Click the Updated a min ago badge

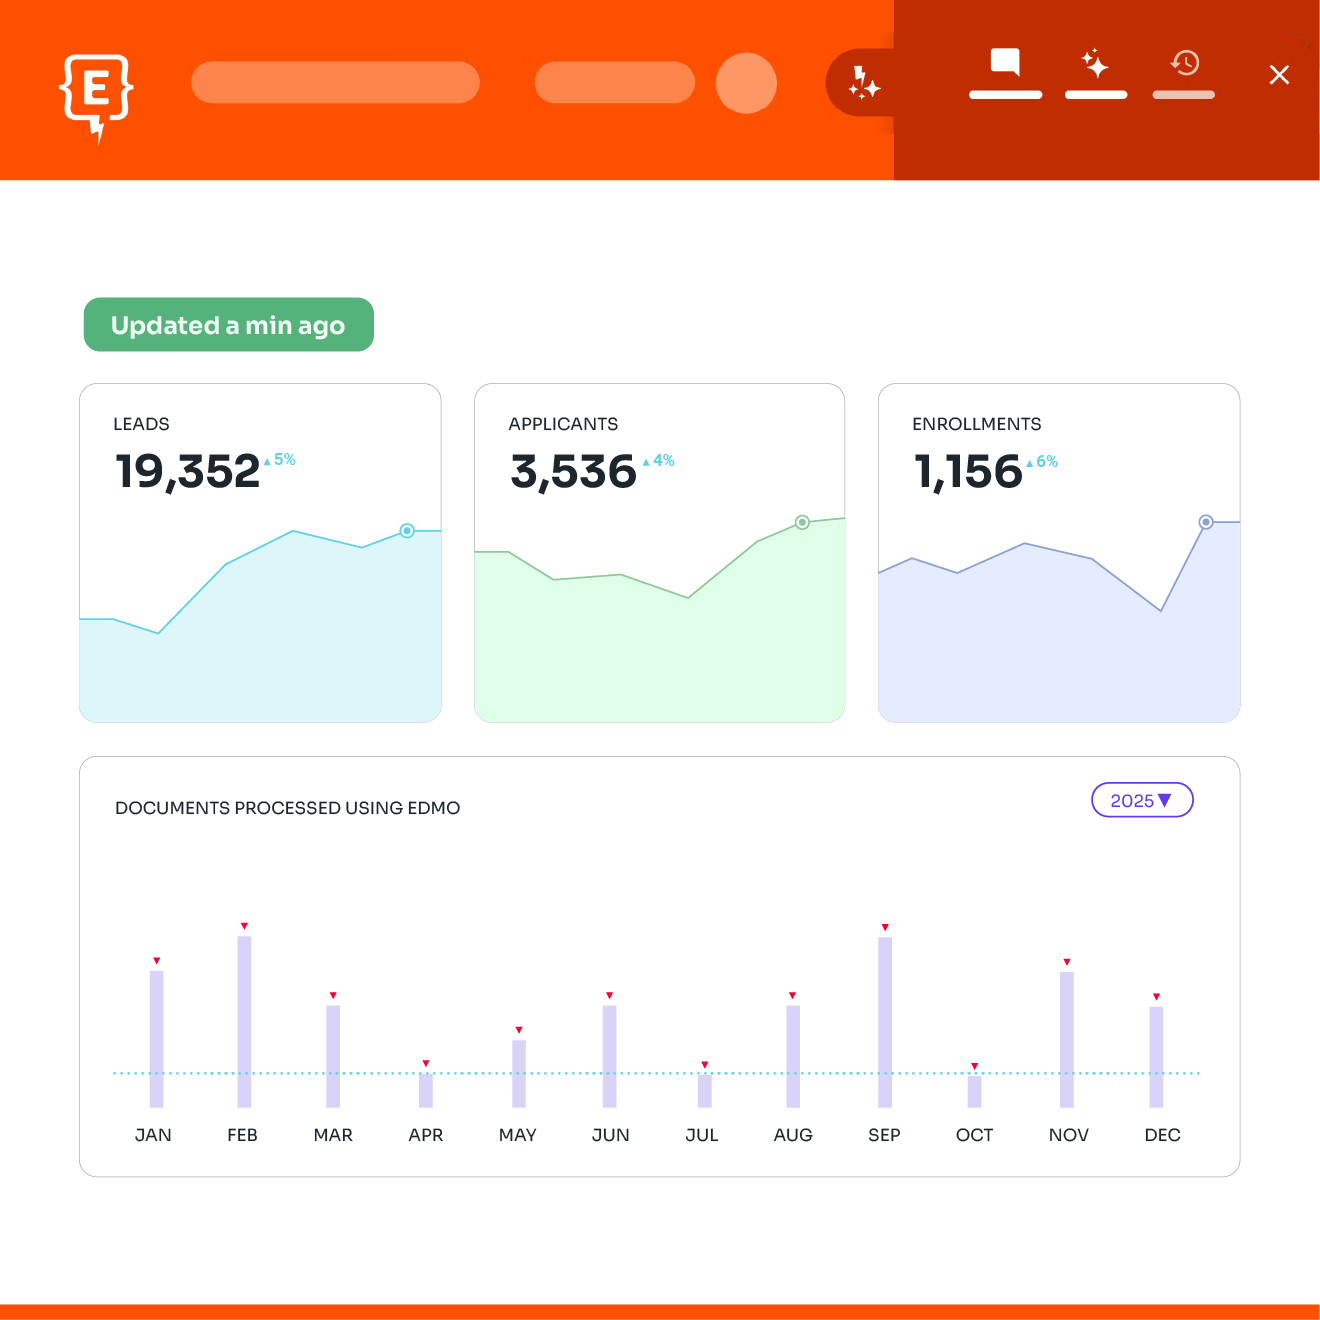(x=228, y=325)
